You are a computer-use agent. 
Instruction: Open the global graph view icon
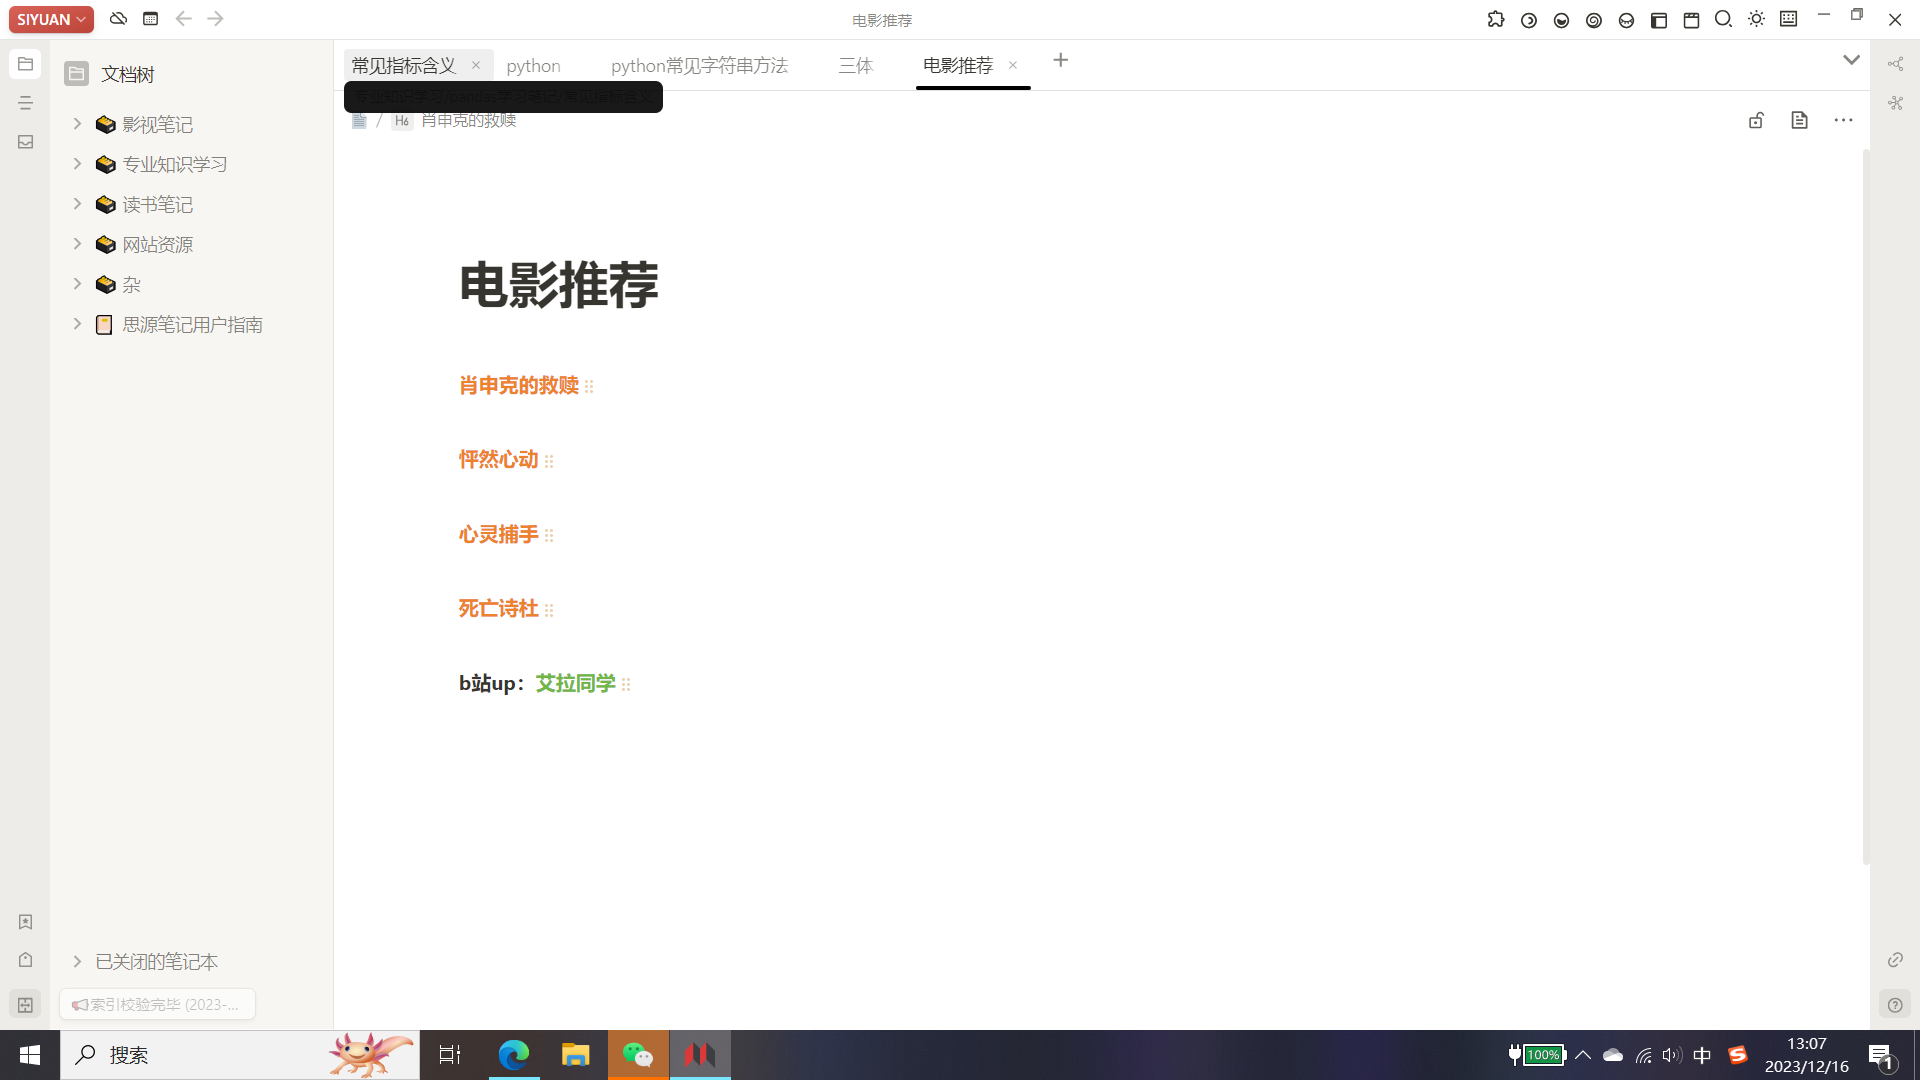tap(1895, 103)
